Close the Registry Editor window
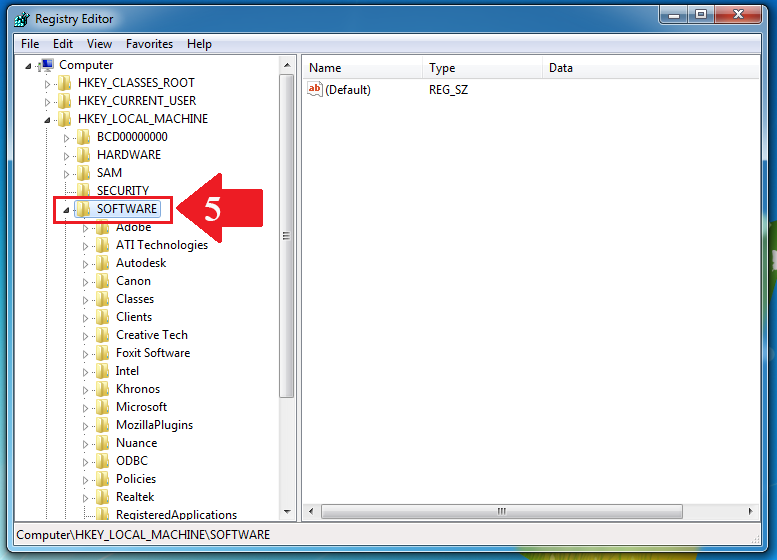777x560 pixels. tap(738, 15)
